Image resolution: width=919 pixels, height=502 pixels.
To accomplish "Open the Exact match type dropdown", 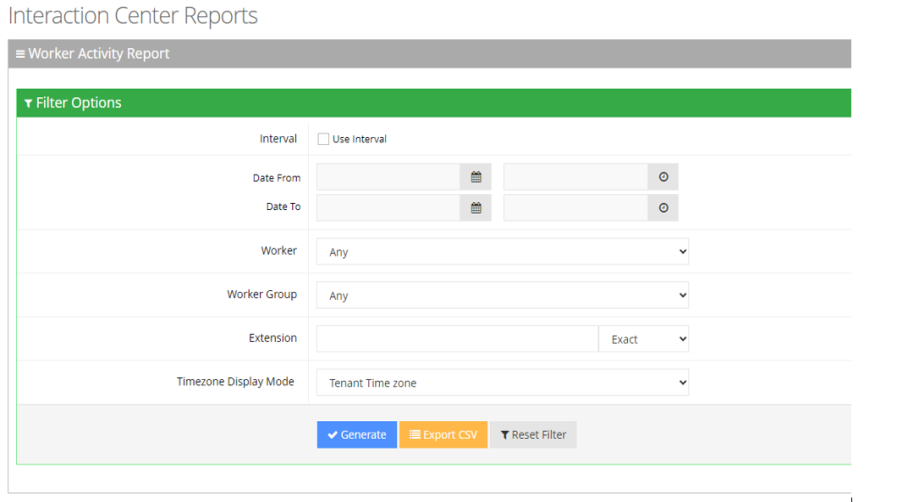I will (x=644, y=339).
